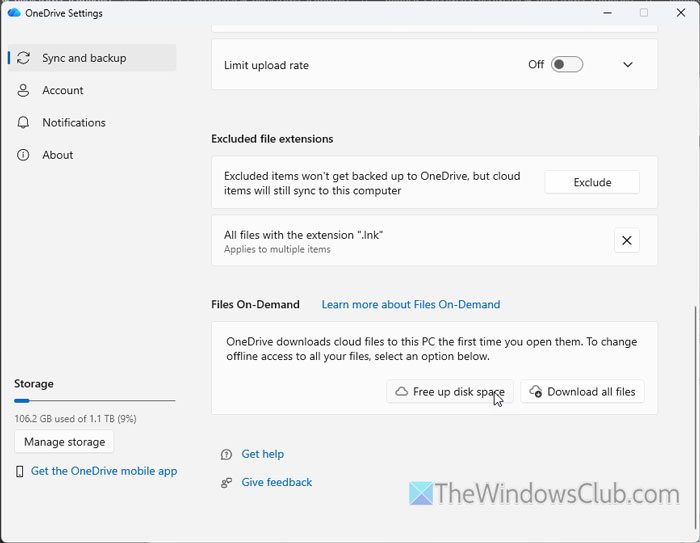Click the vertical scrollbar of settings pane
The image size is (700, 543).
(x=695, y=420)
